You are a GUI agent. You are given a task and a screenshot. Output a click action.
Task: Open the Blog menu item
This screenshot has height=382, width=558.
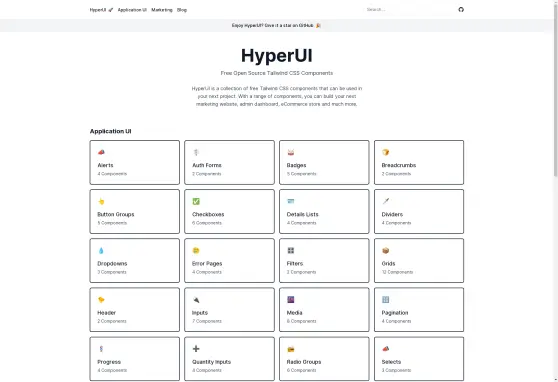click(182, 10)
